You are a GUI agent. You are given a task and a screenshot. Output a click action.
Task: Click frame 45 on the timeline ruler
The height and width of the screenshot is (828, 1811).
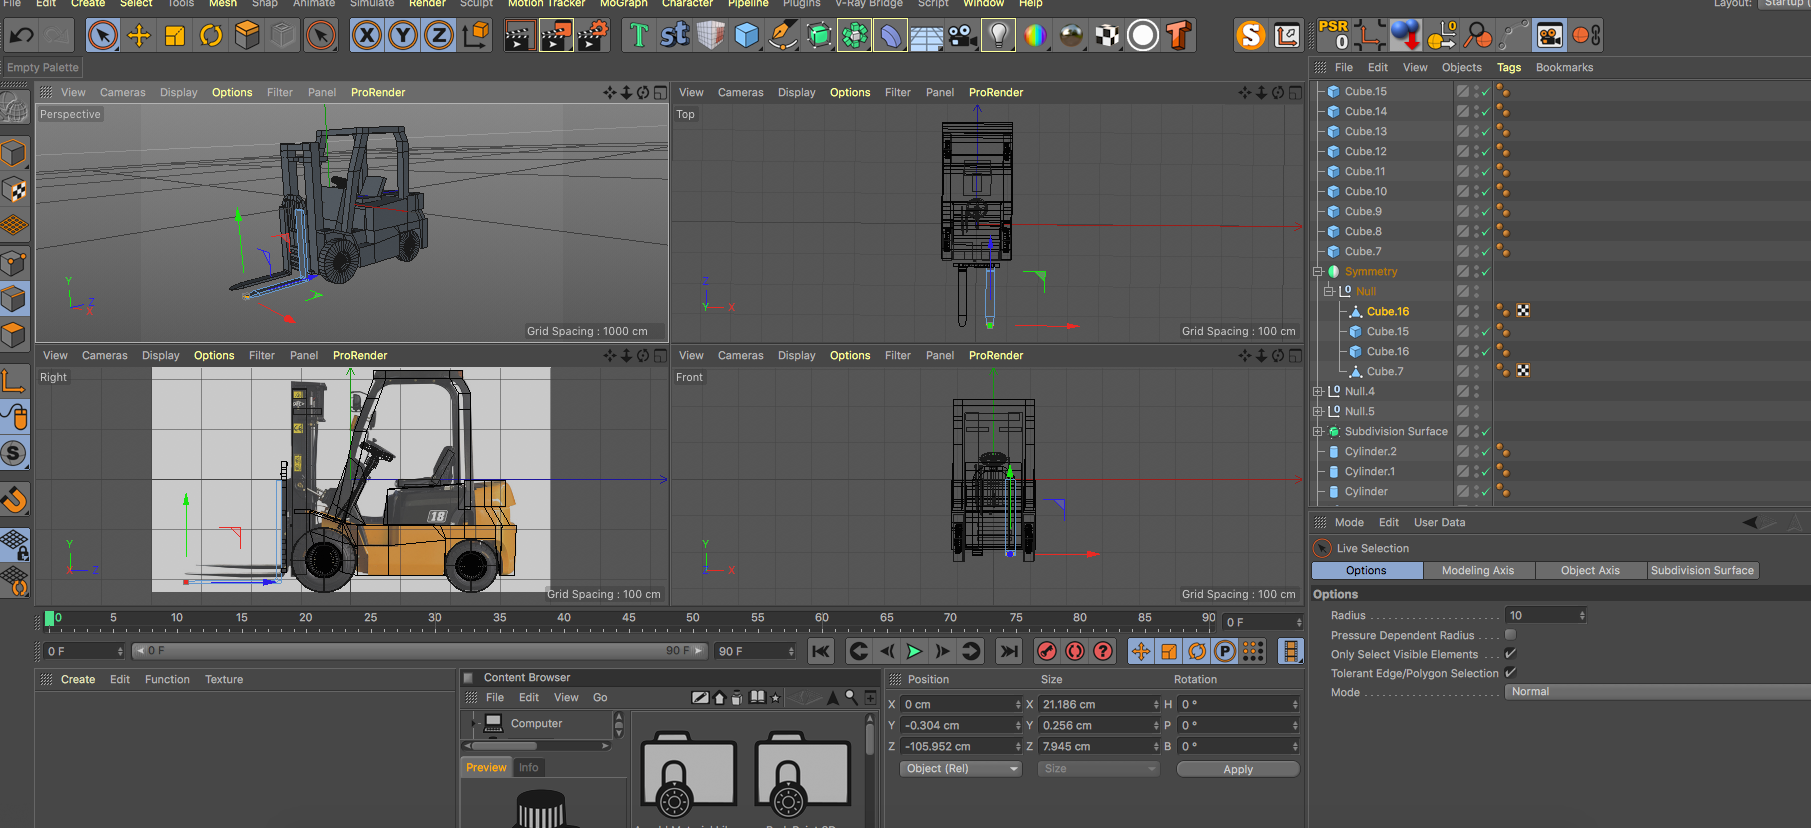(x=629, y=618)
